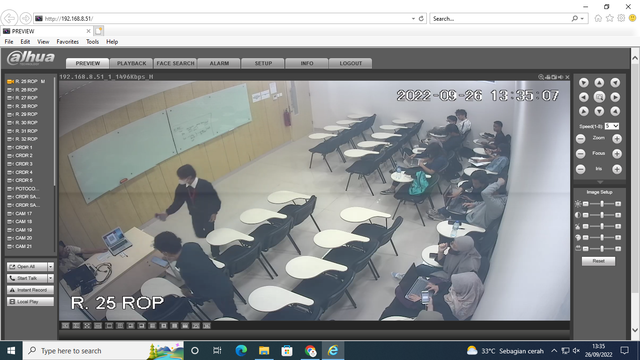This screenshot has height=360, width=640.
Task: Click the Instant Record button
Action: point(30,290)
